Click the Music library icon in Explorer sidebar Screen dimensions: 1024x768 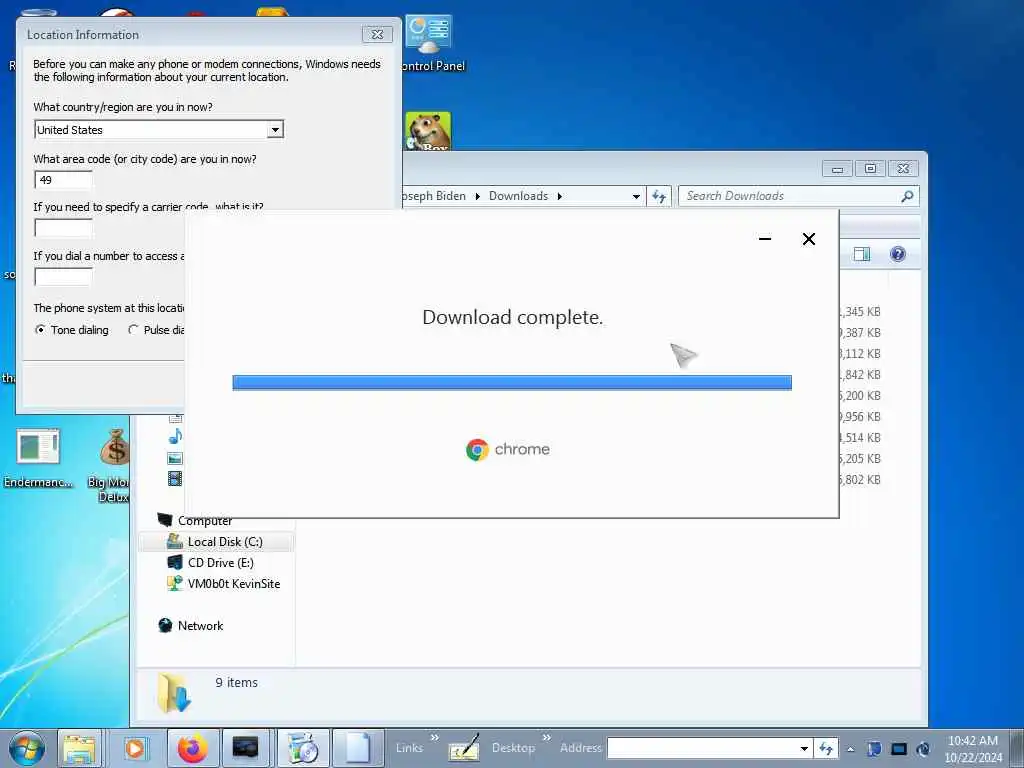[174, 436]
